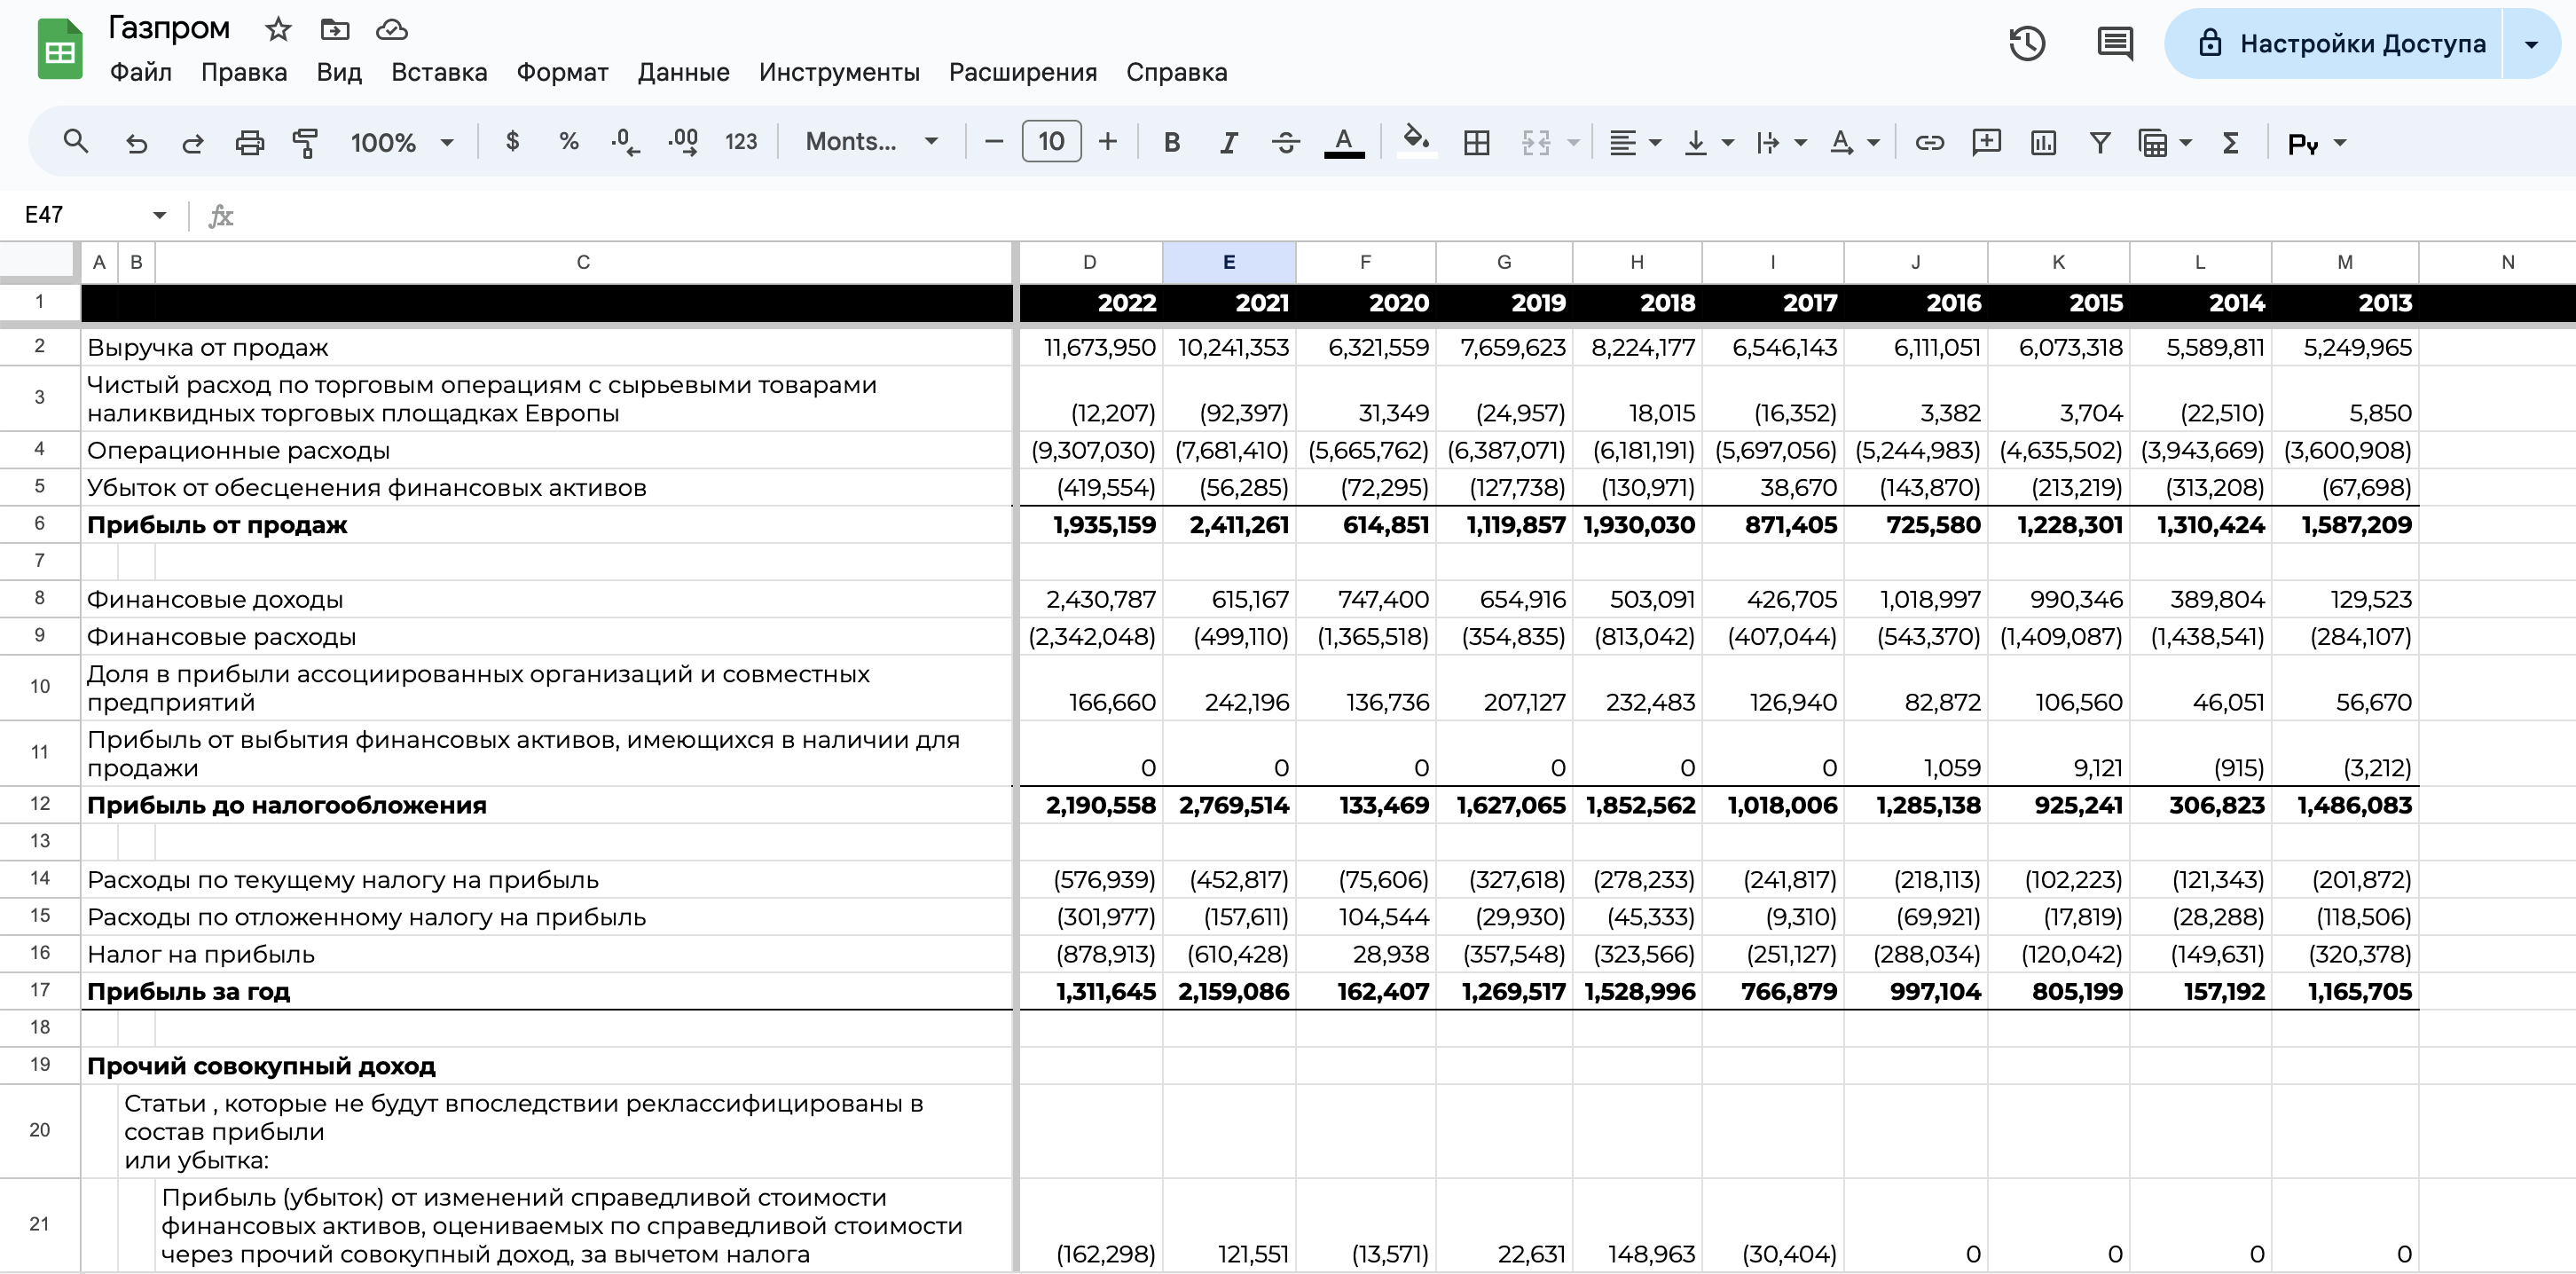Select column C header

[583, 262]
